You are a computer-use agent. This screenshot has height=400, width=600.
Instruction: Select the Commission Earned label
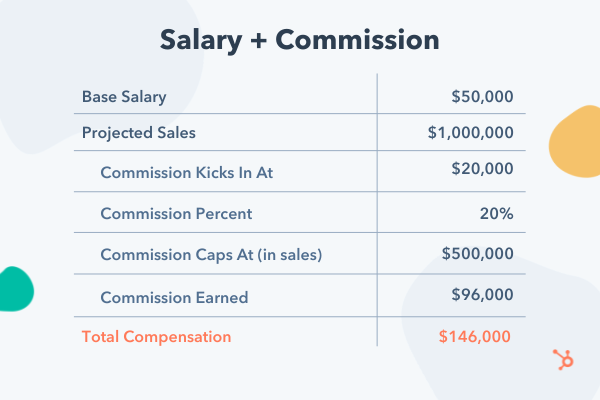[174, 297]
